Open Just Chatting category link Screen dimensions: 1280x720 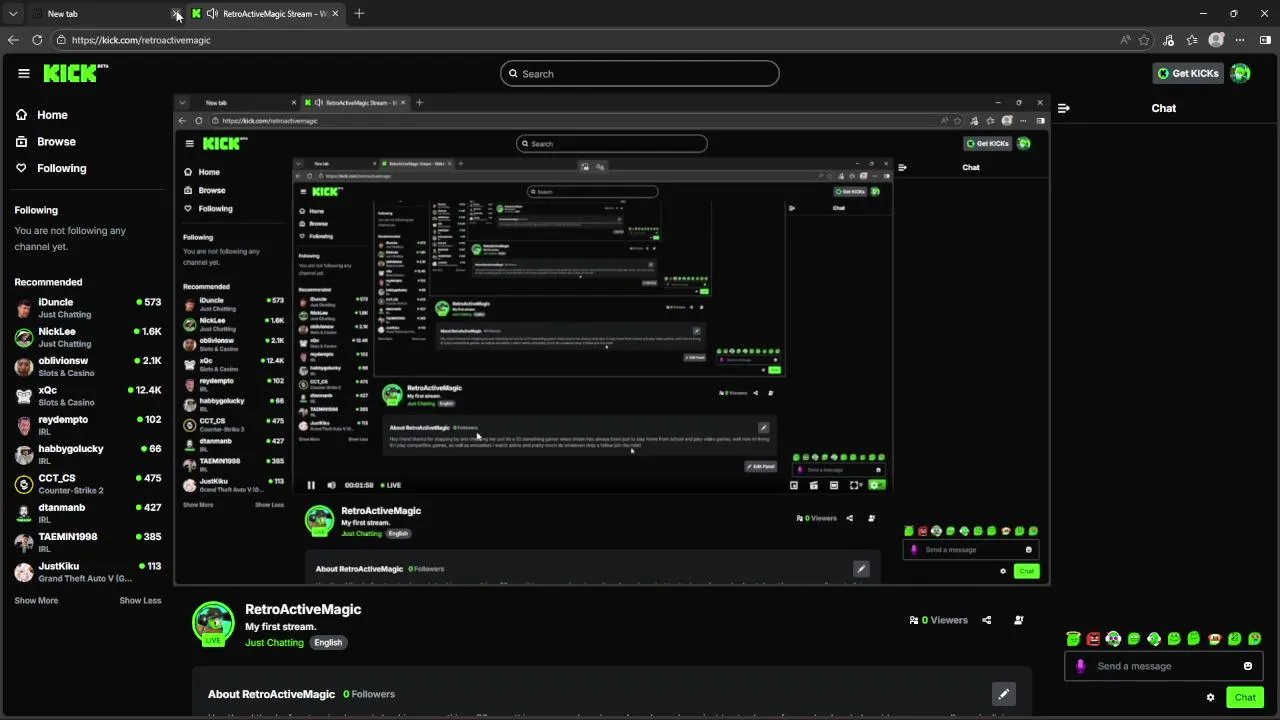[x=274, y=642]
